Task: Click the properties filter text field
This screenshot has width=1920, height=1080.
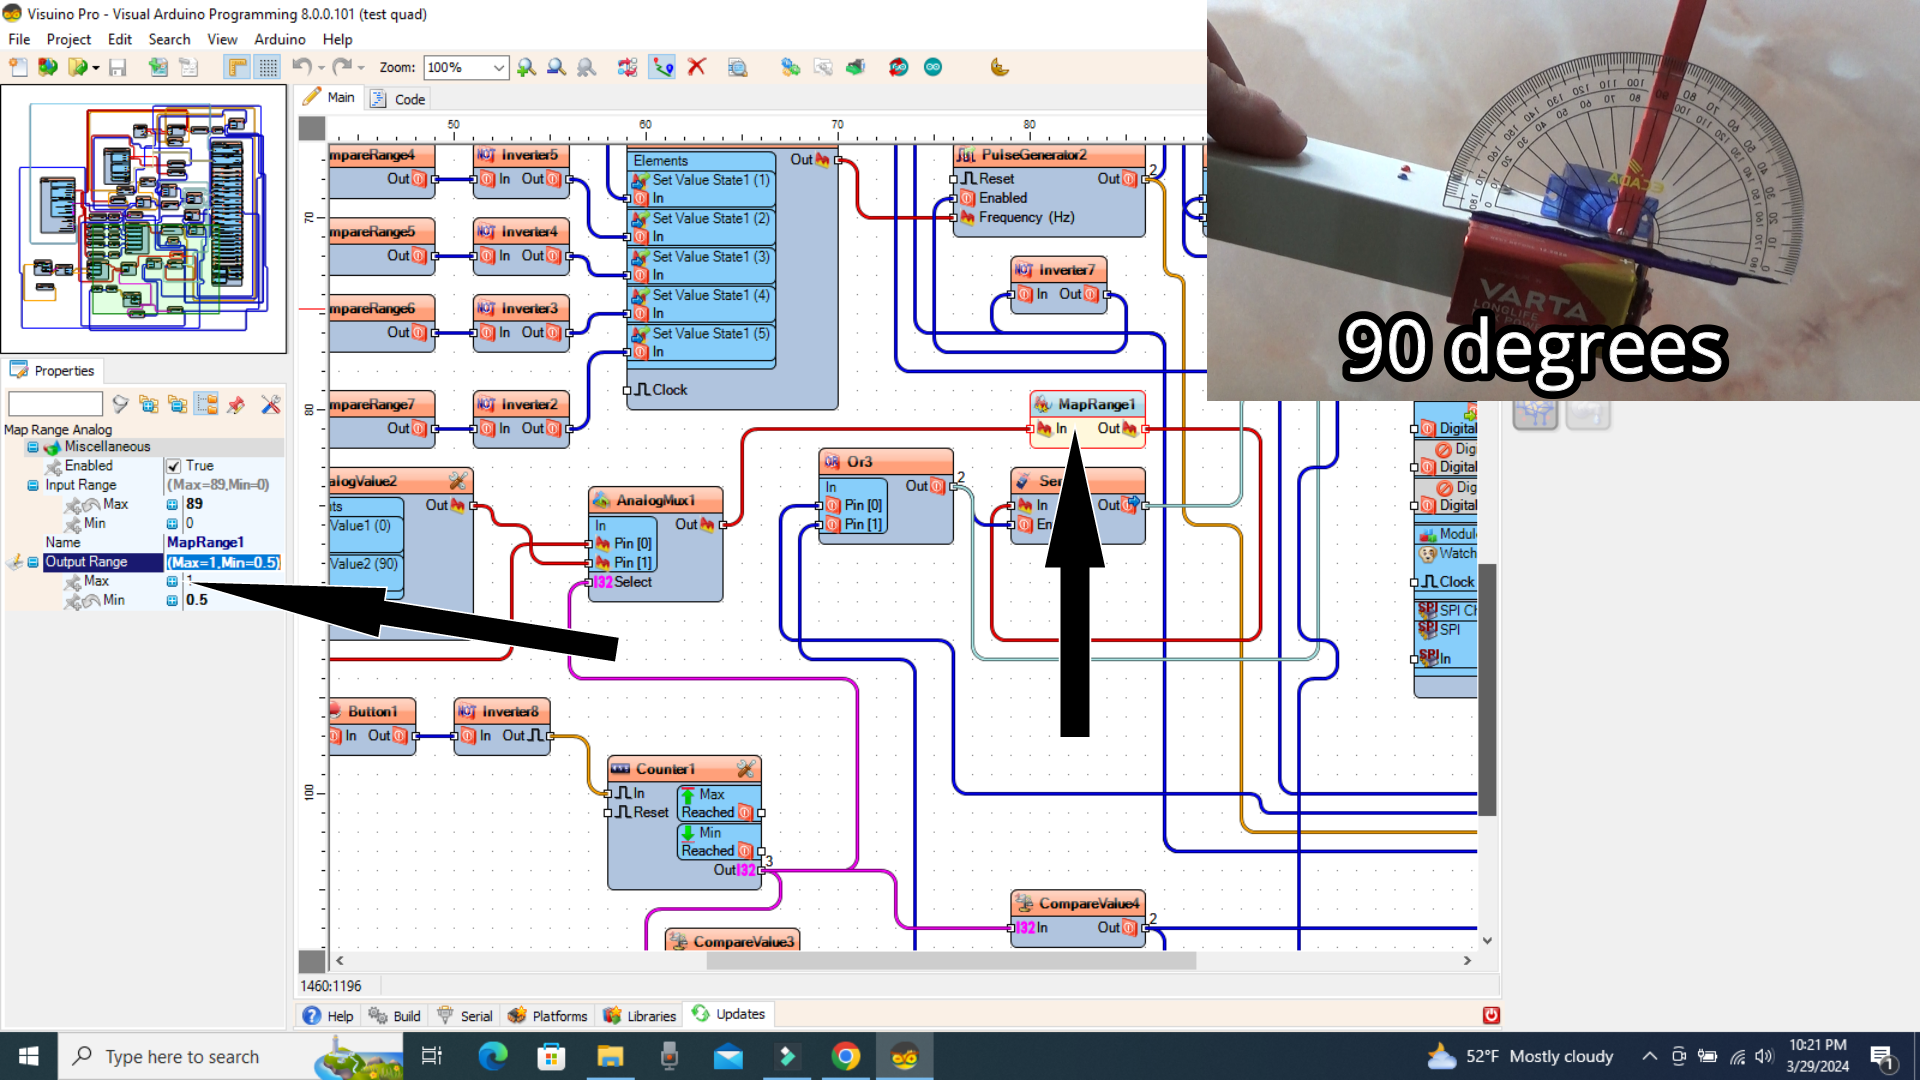Action: point(55,404)
